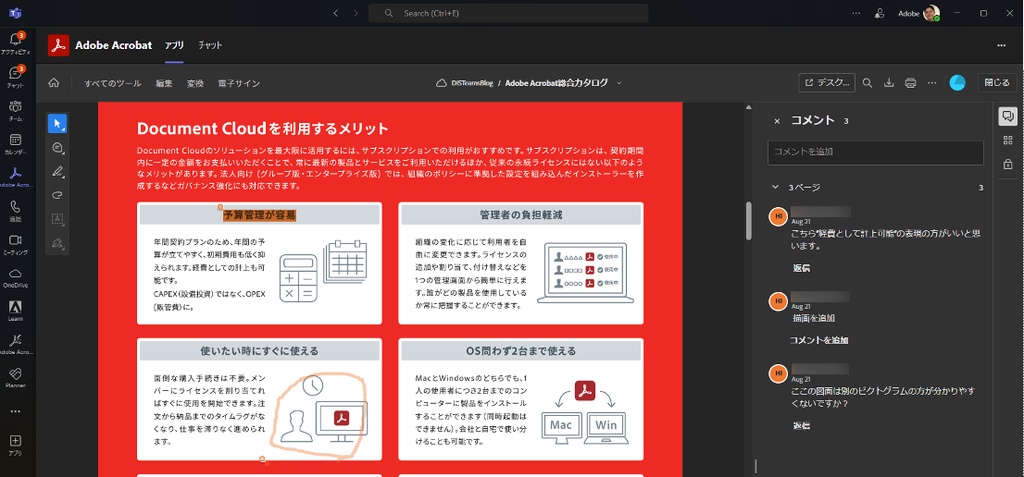Open 描画を追加 comment

[x=813, y=318]
